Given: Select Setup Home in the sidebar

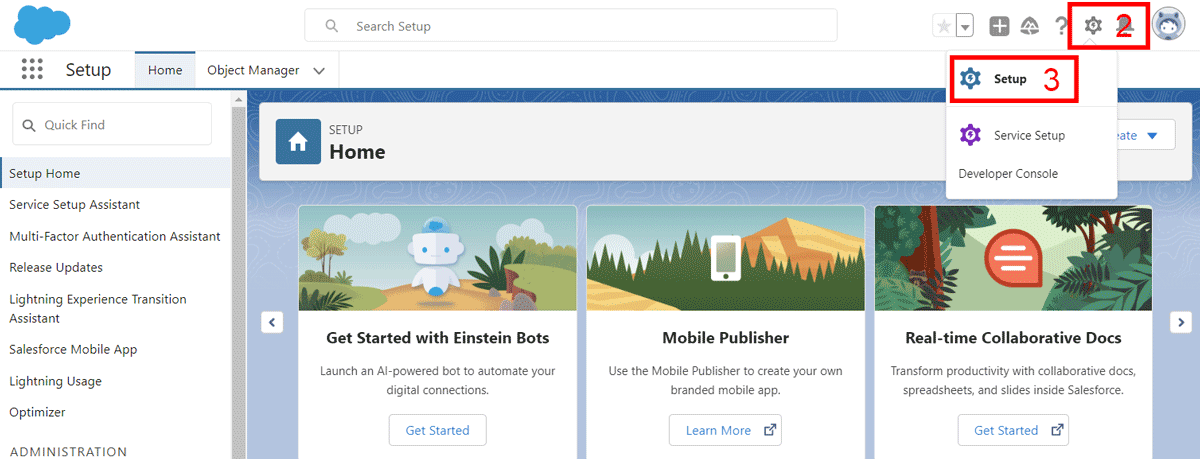Looking at the screenshot, I should click(116, 173).
